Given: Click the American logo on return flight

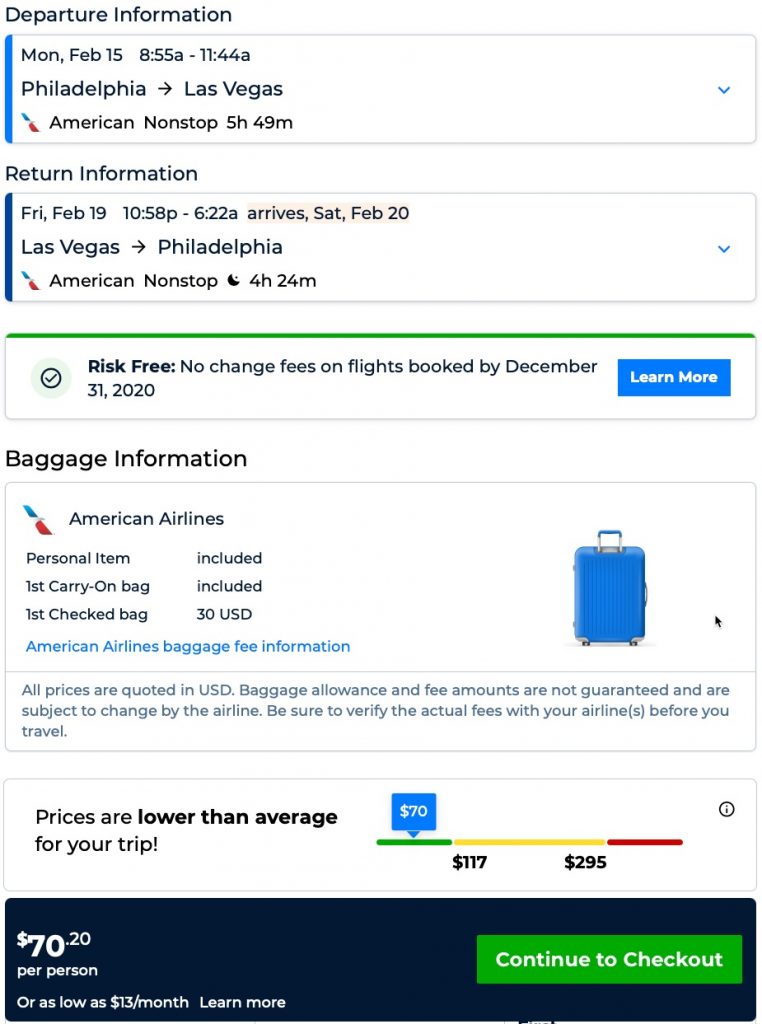Looking at the screenshot, I should pos(31,281).
